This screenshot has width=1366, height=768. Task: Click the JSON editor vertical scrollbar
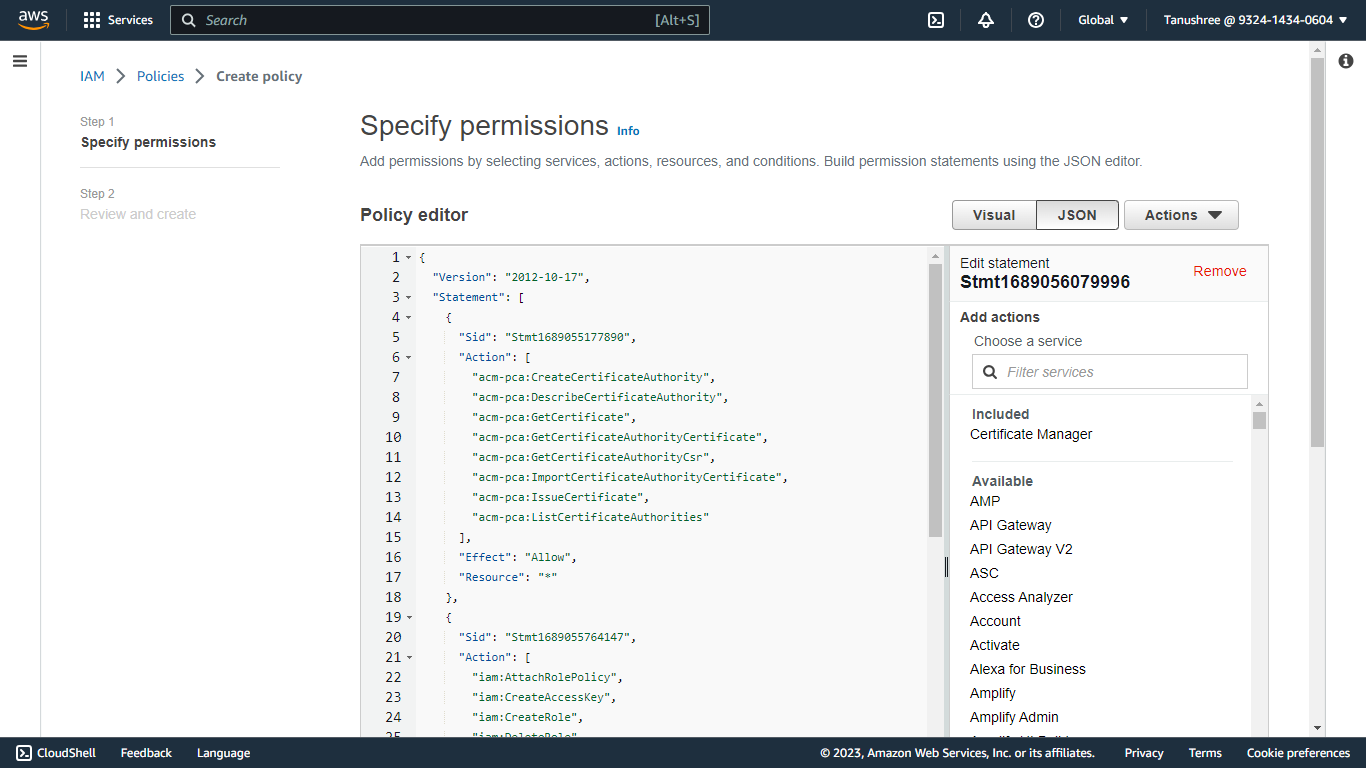935,400
